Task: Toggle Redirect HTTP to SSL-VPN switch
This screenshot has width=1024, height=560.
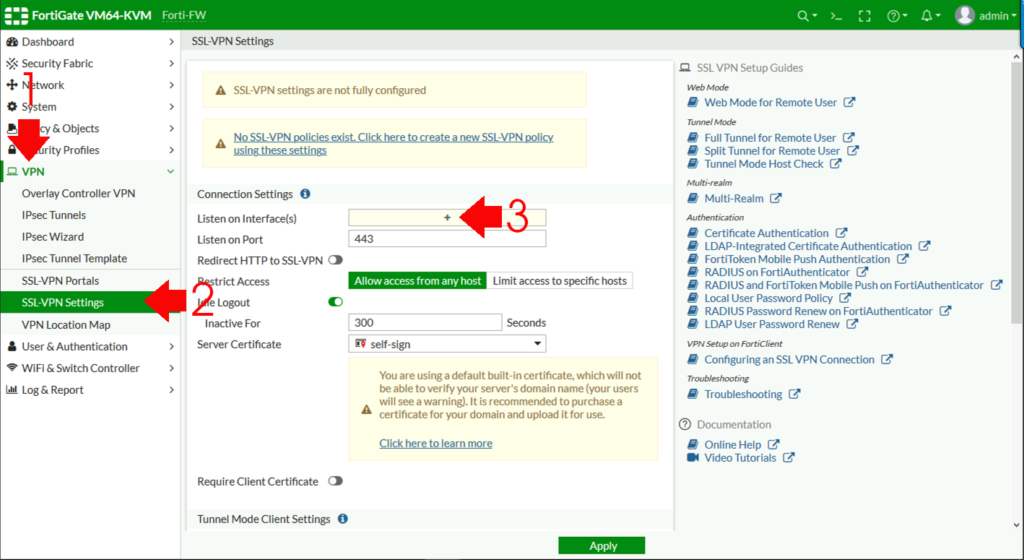Action: [x=335, y=260]
